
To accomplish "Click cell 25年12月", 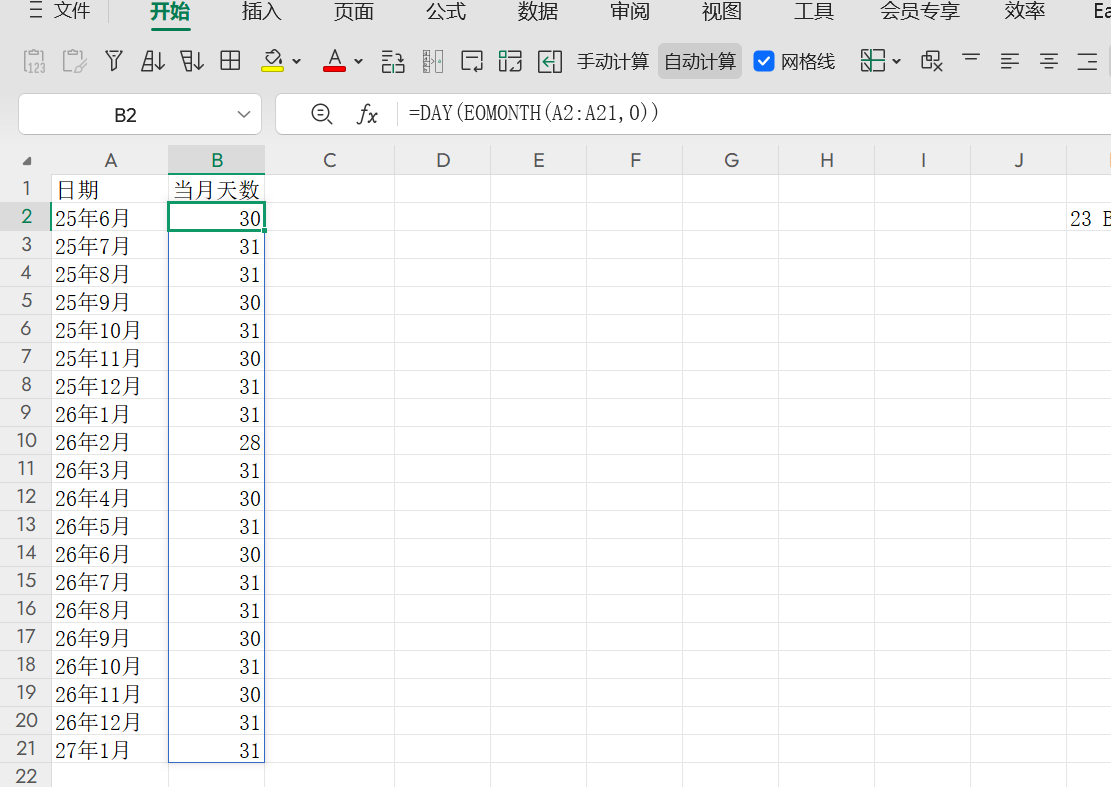I will pyautogui.click(x=110, y=385).
